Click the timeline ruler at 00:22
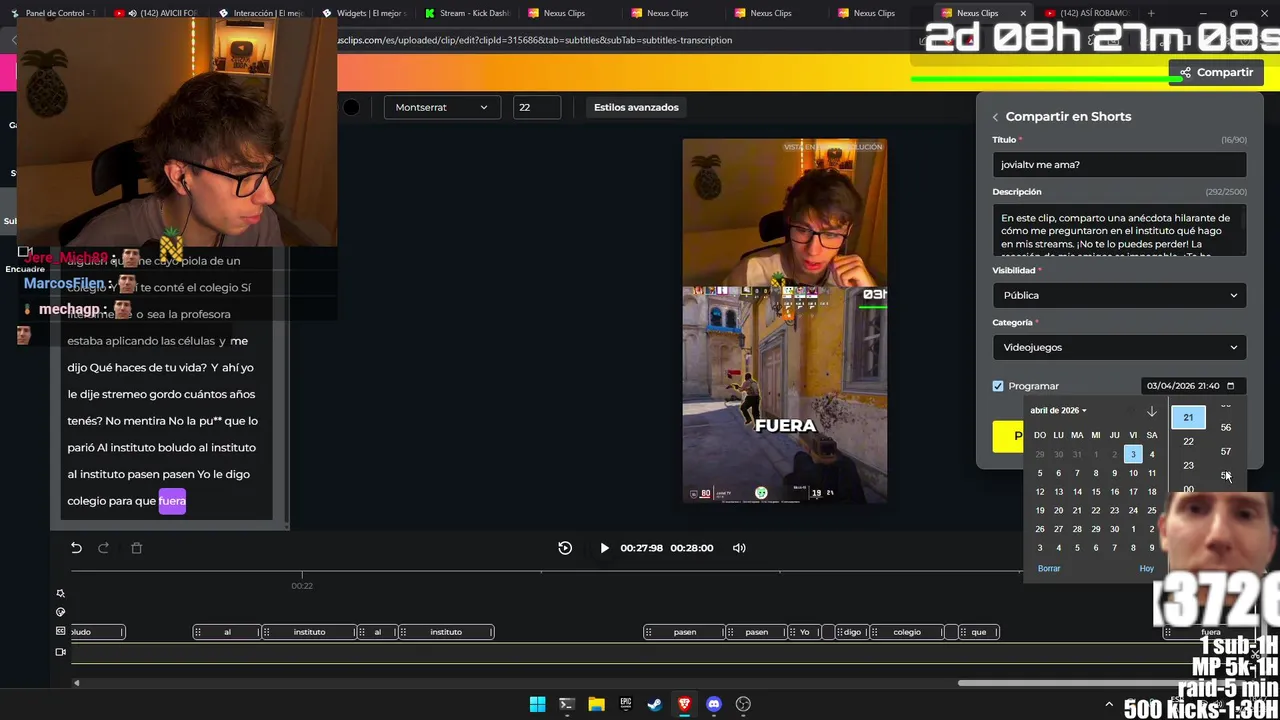The height and width of the screenshot is (720, 1280). click(x=302, y=586)
